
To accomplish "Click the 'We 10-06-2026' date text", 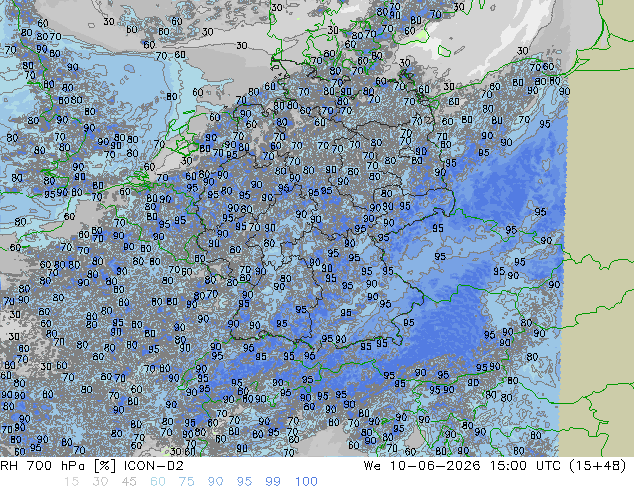I will pyautogui.click(x=422, y=466).
